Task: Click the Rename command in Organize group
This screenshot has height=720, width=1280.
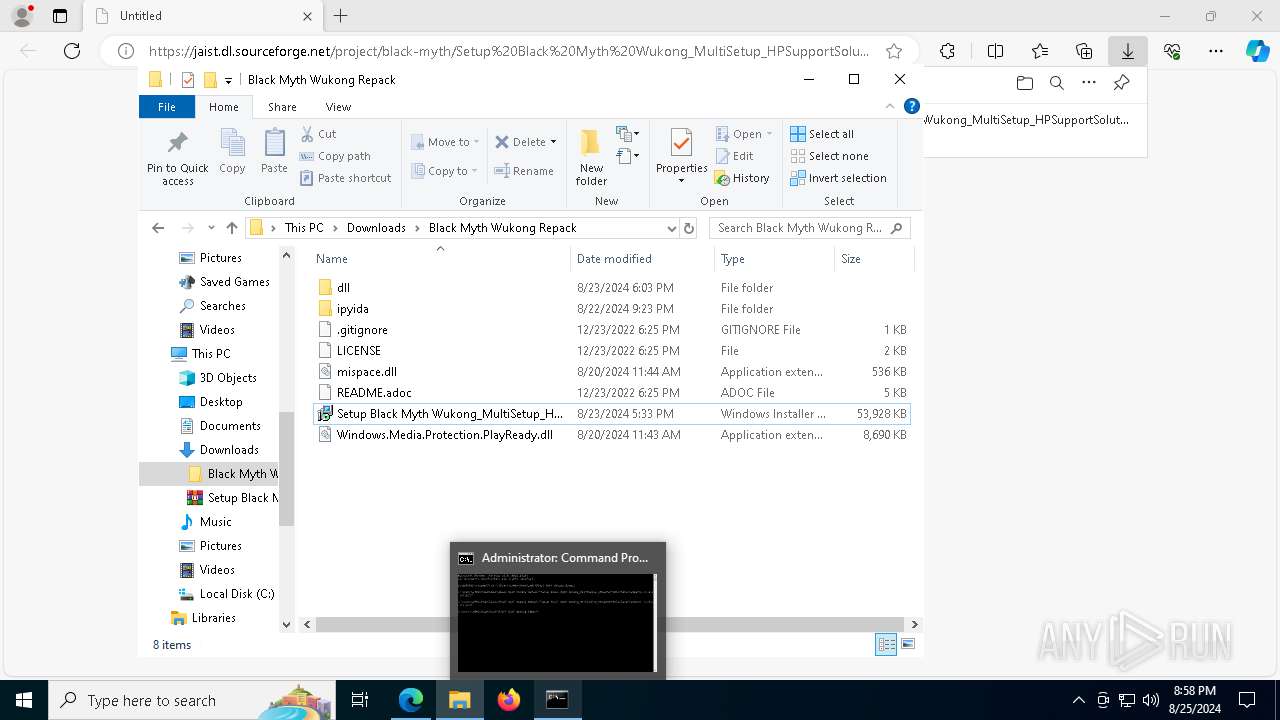Action: point(524,171)
